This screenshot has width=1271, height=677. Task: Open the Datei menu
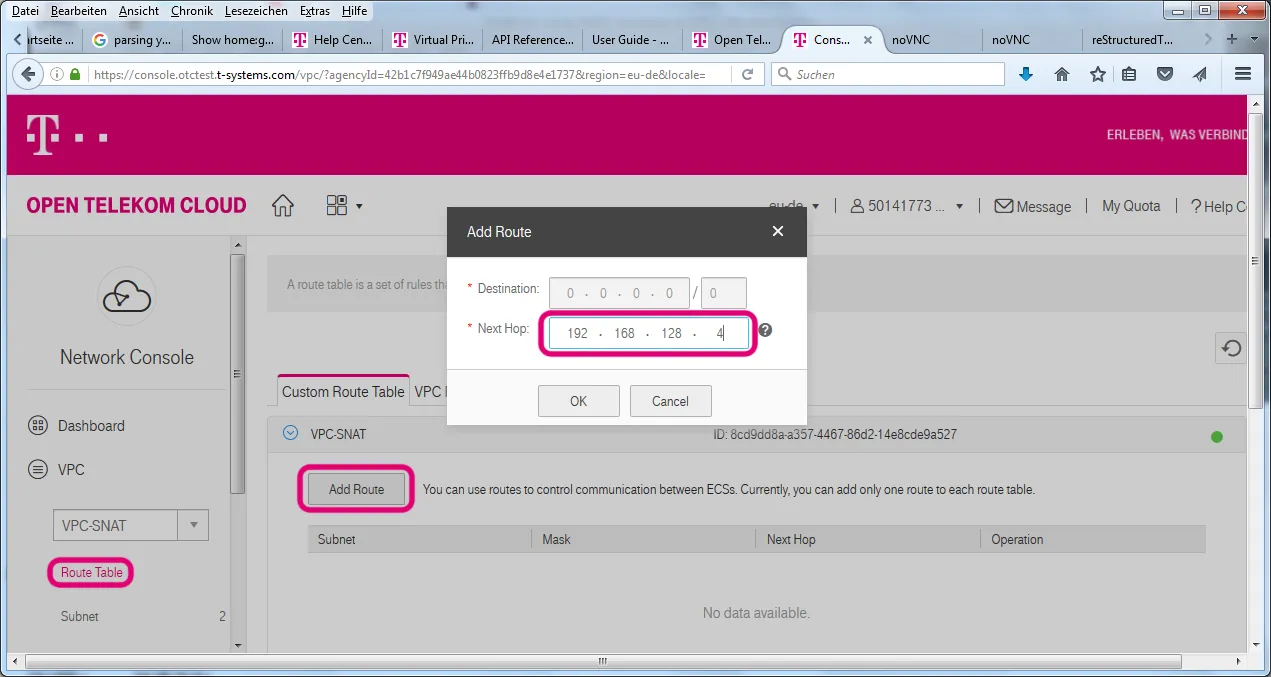(x=25, y=11)
